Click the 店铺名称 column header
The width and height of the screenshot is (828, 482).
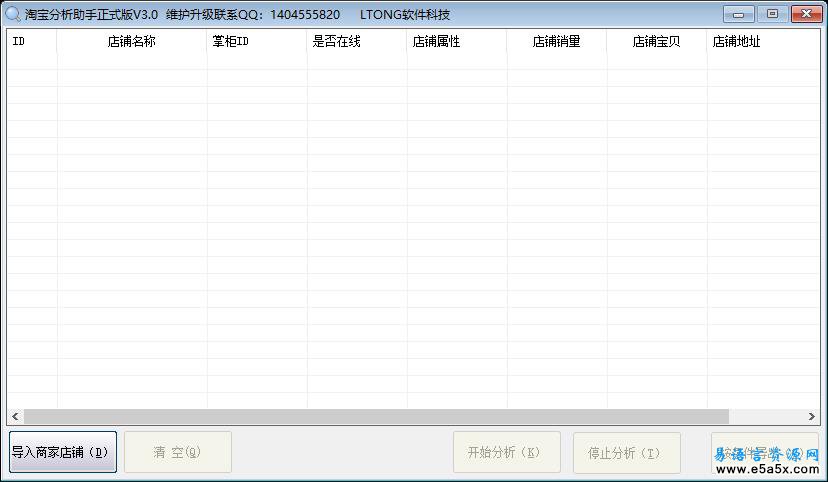[132, 42]
